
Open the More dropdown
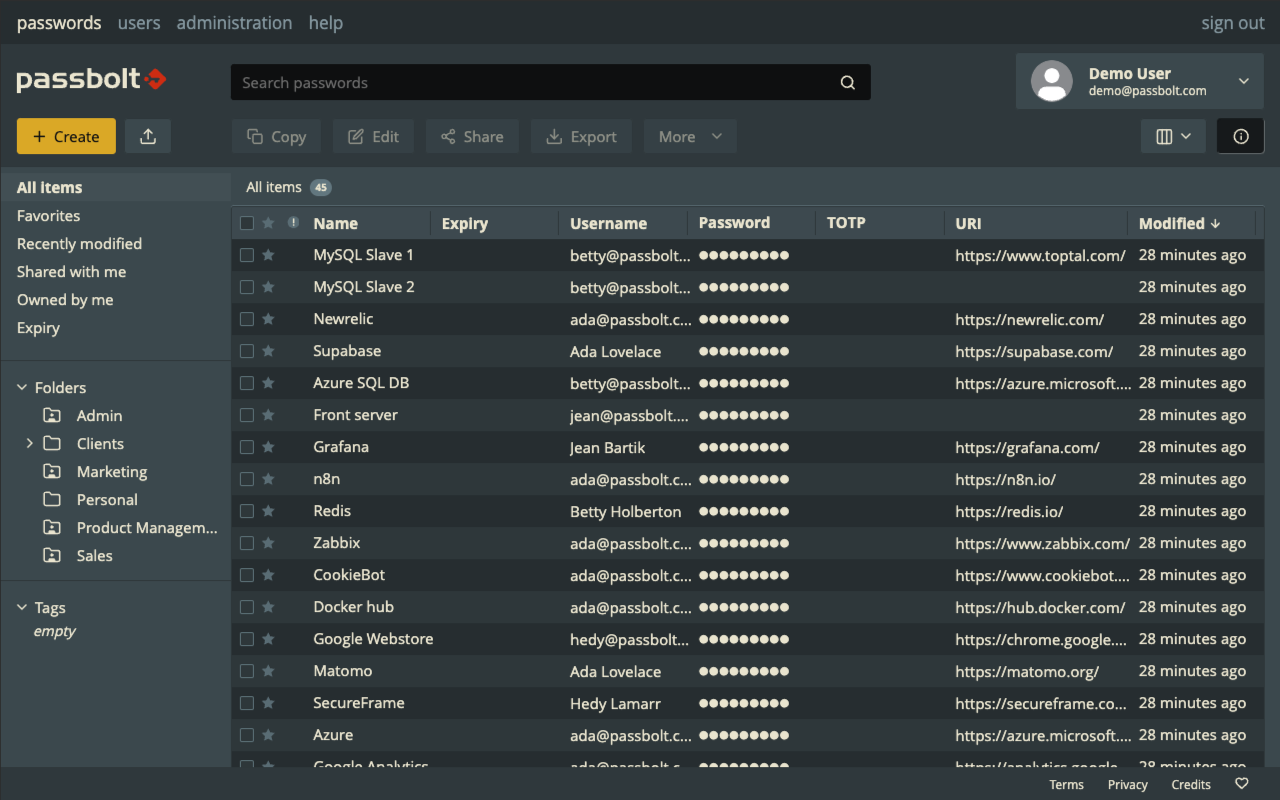pyautogui.click(x=690, y=136)
